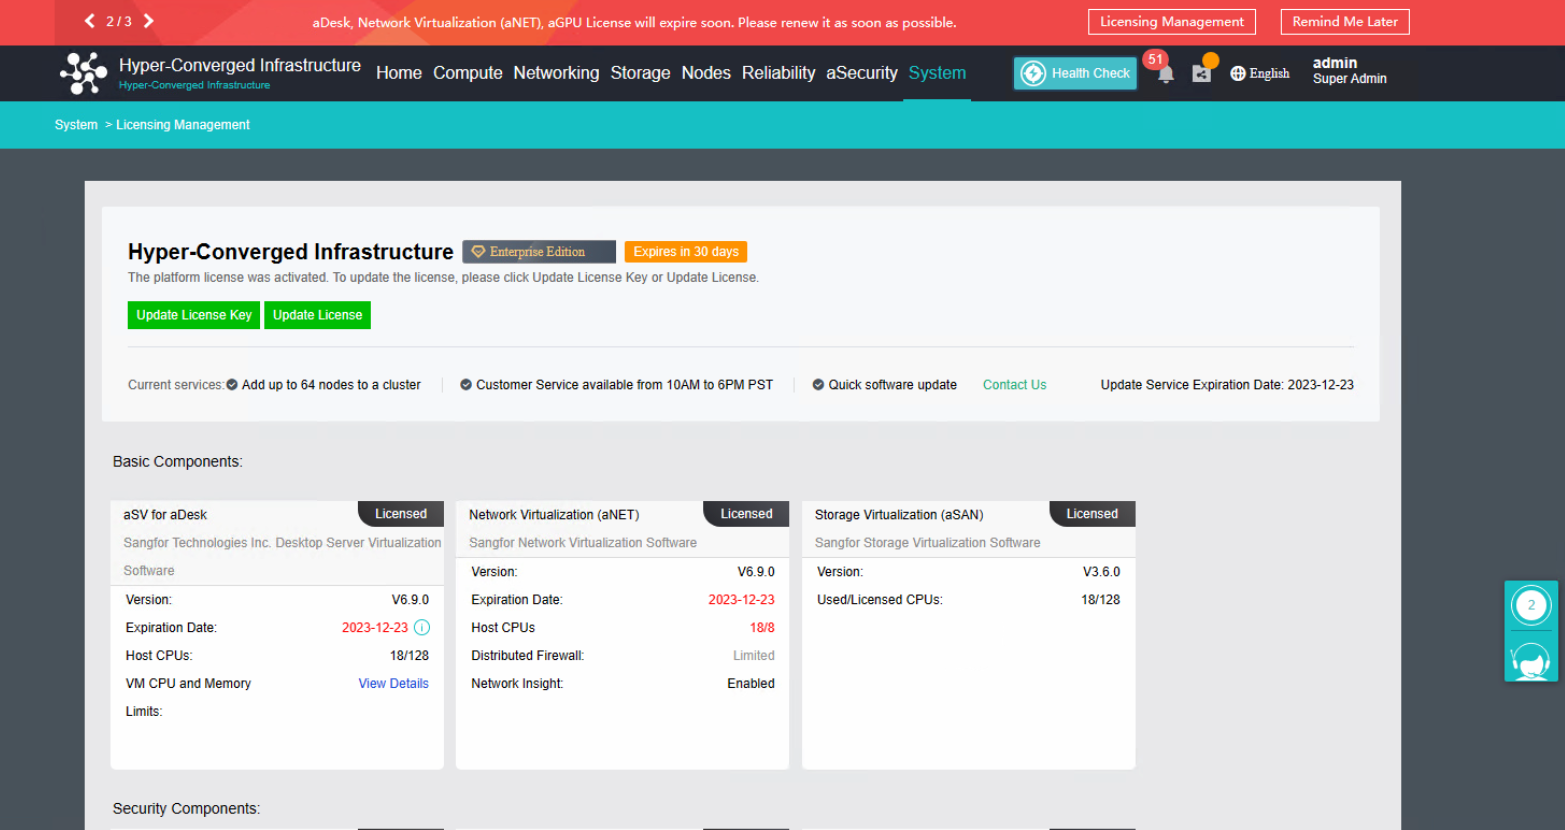The width and height of the screenshot is (1565, 830).
Task: Open Licensing Management from banner
Action: click(1172, 22)
